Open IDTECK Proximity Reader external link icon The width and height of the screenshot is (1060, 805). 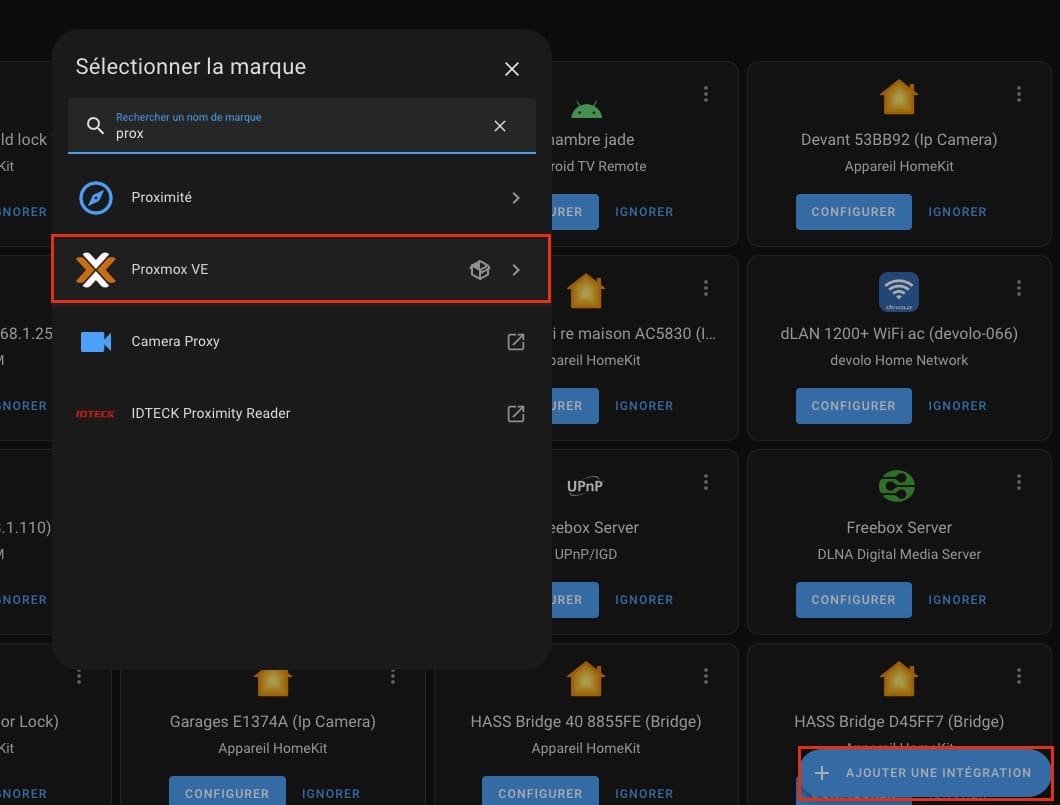click(x=516, y=414)
